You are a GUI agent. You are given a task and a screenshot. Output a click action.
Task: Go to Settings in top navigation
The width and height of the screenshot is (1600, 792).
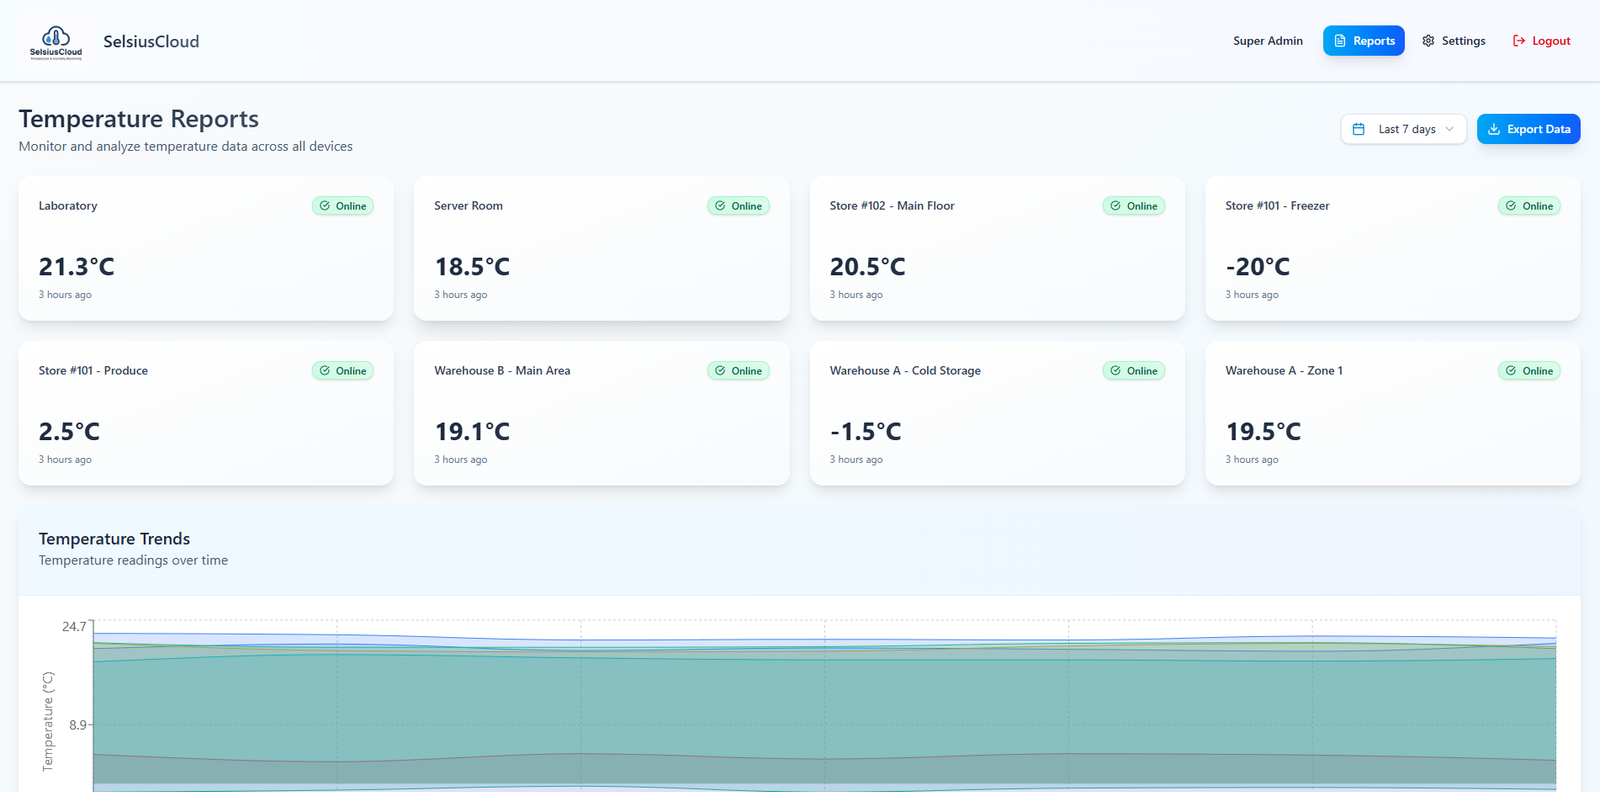(1453, 41)
